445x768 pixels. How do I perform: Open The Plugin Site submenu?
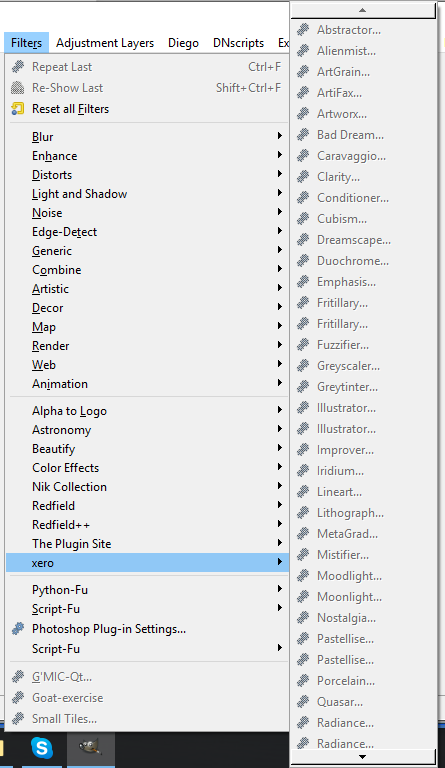click(147, 544)
